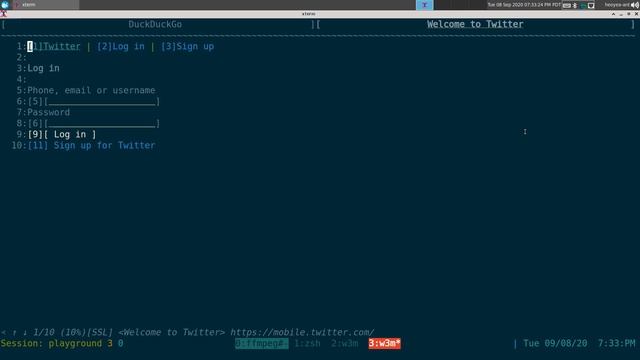
Task: Focus the phone, email or username field
Action: [x=102, y=101]
